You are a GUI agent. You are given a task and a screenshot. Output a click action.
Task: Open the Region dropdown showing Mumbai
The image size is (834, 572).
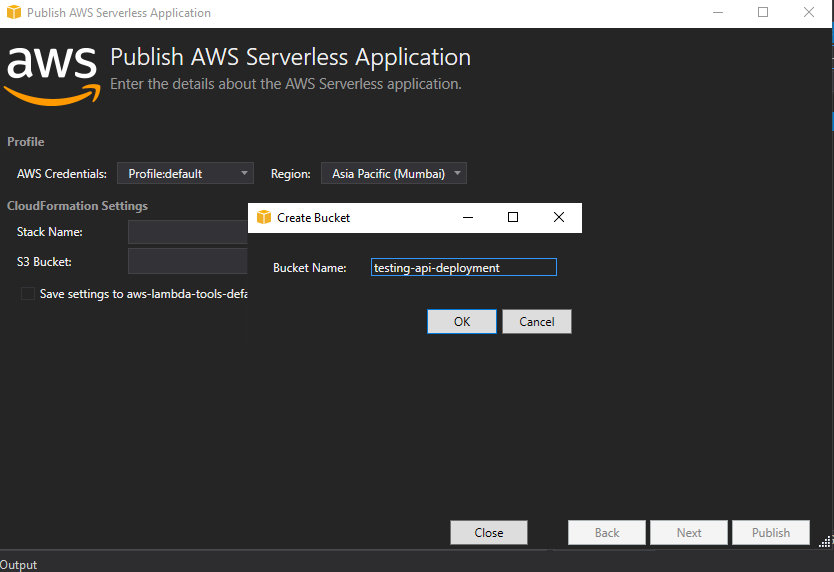(394, 173)
